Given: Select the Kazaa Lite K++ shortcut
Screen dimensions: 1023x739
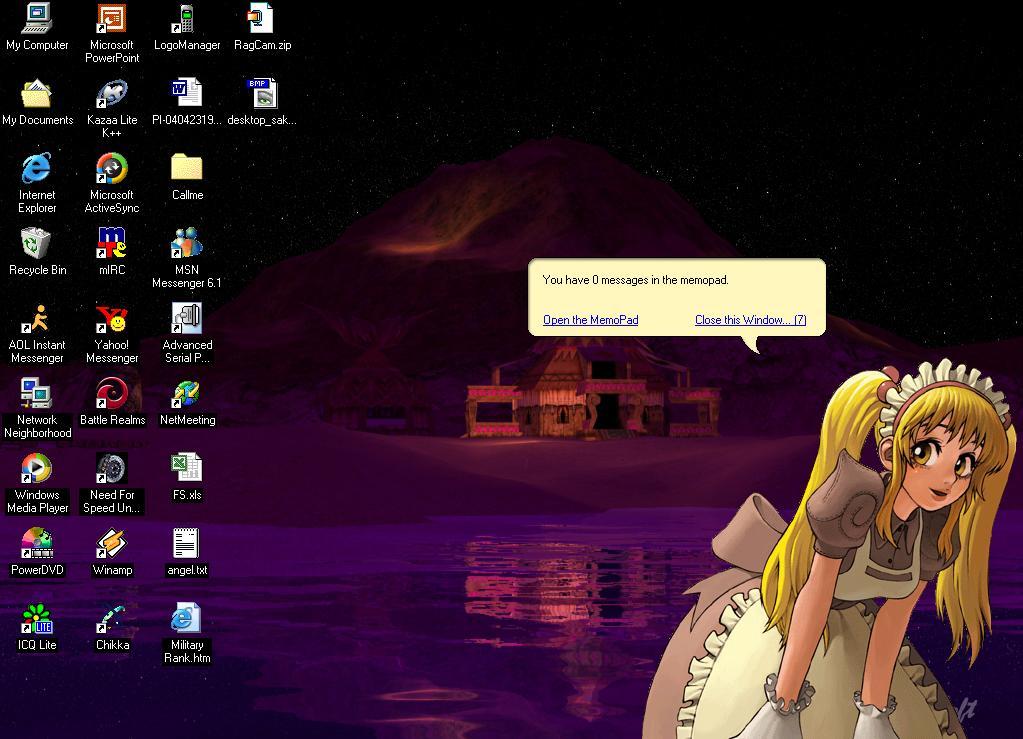Looking at the screenshot, I should [112, 95].
